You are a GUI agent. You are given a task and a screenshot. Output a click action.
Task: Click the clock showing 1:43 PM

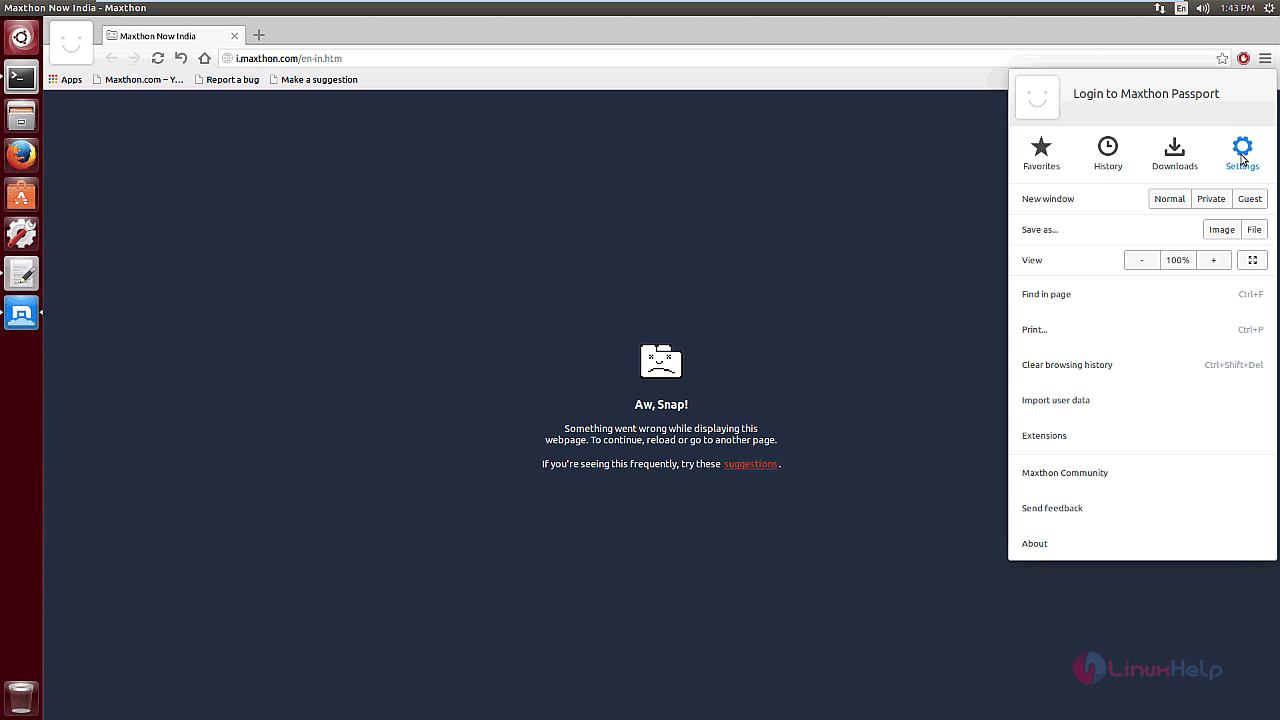click(1237, 8)
